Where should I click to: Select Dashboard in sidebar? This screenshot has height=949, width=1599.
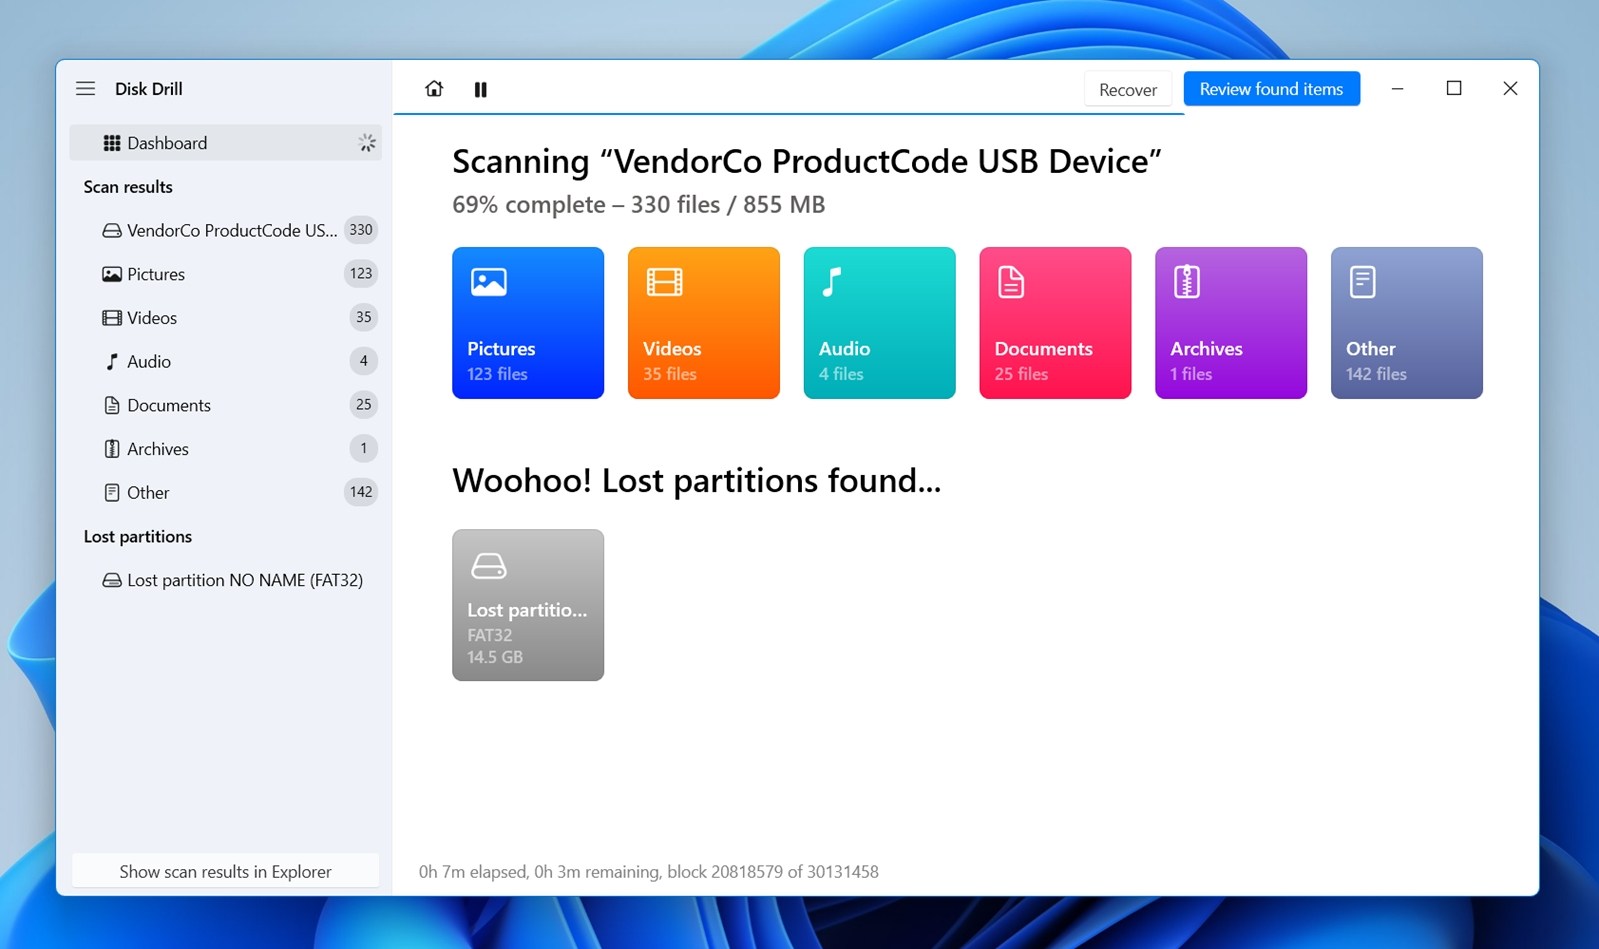(x=225, y=143)
